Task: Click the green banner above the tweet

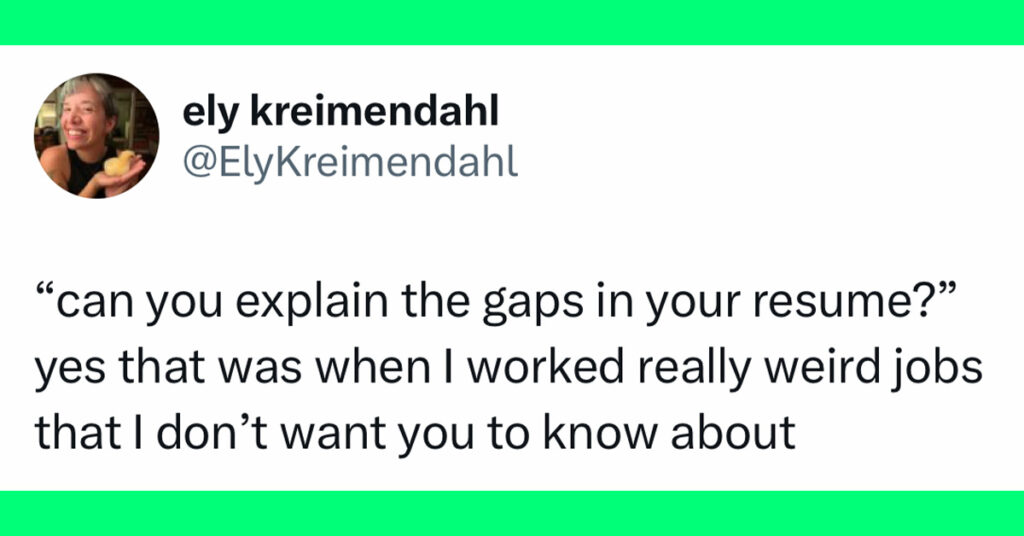Action: (512, 22)
